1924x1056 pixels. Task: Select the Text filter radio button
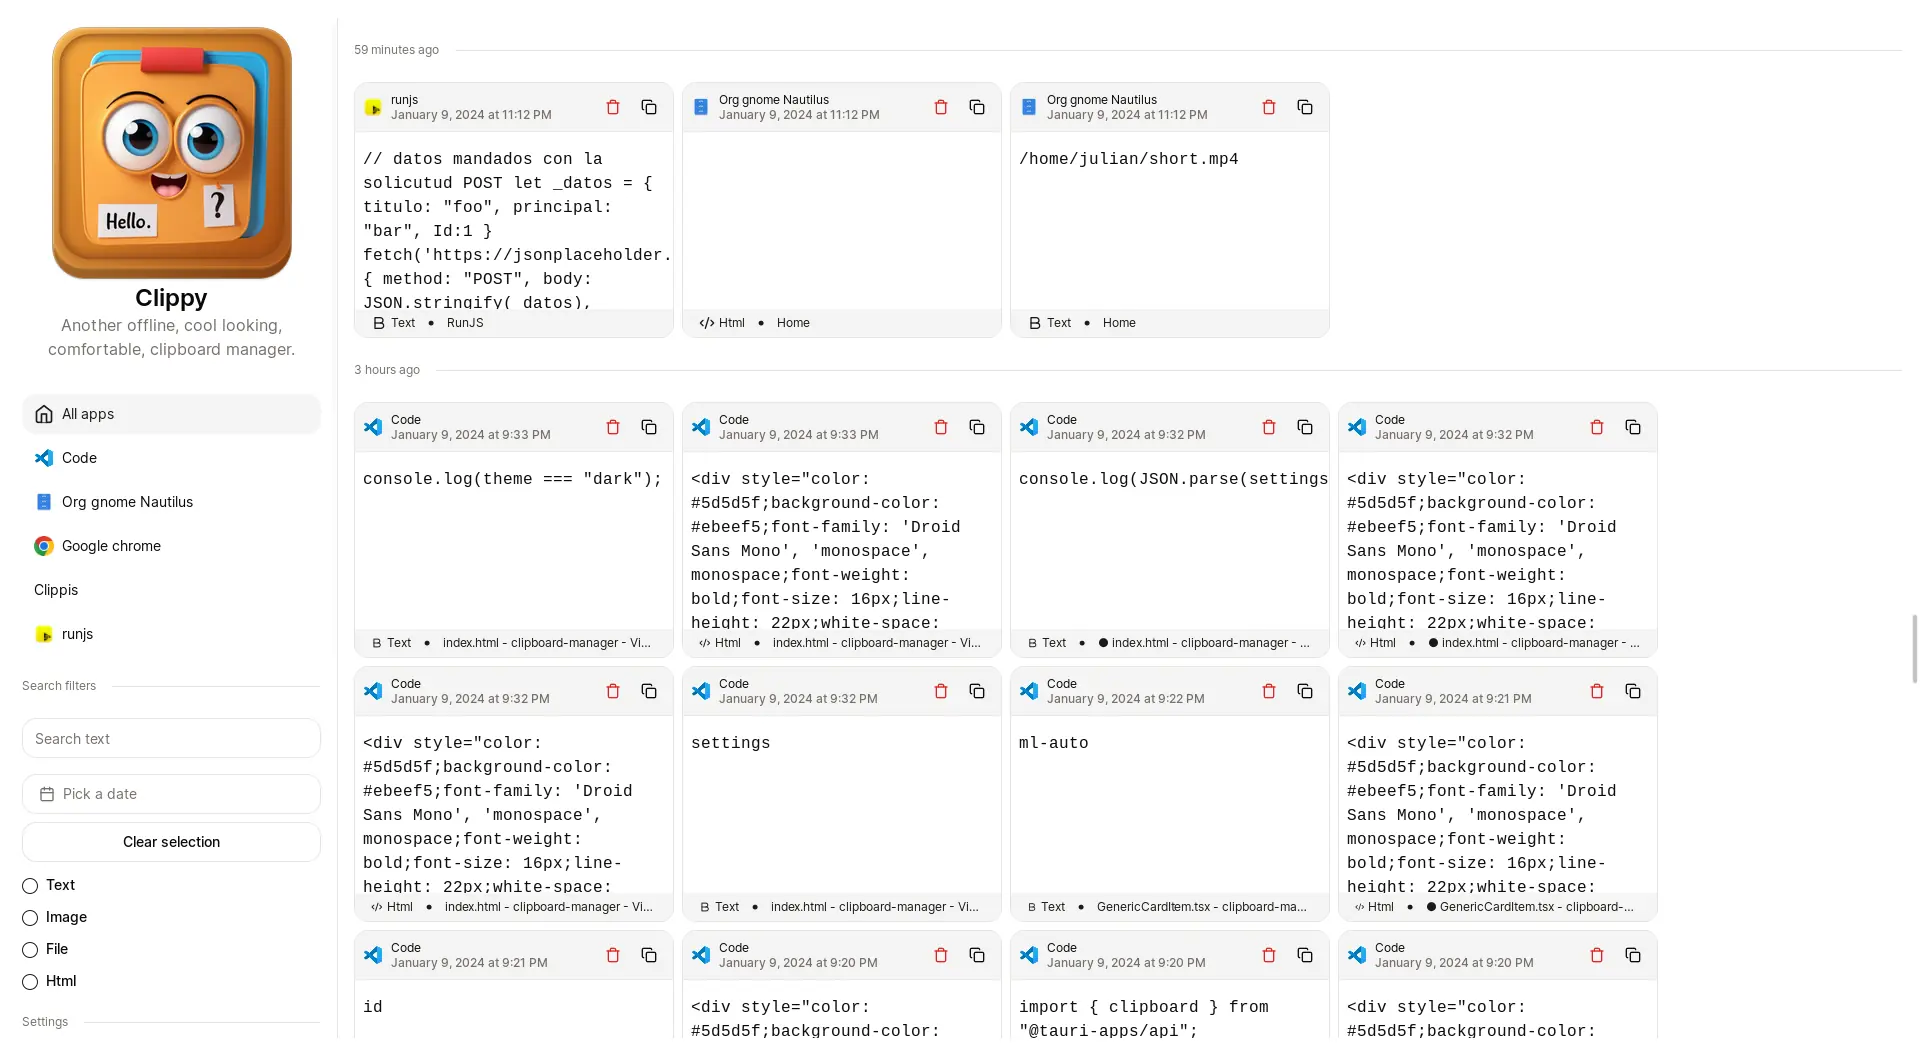30,886
